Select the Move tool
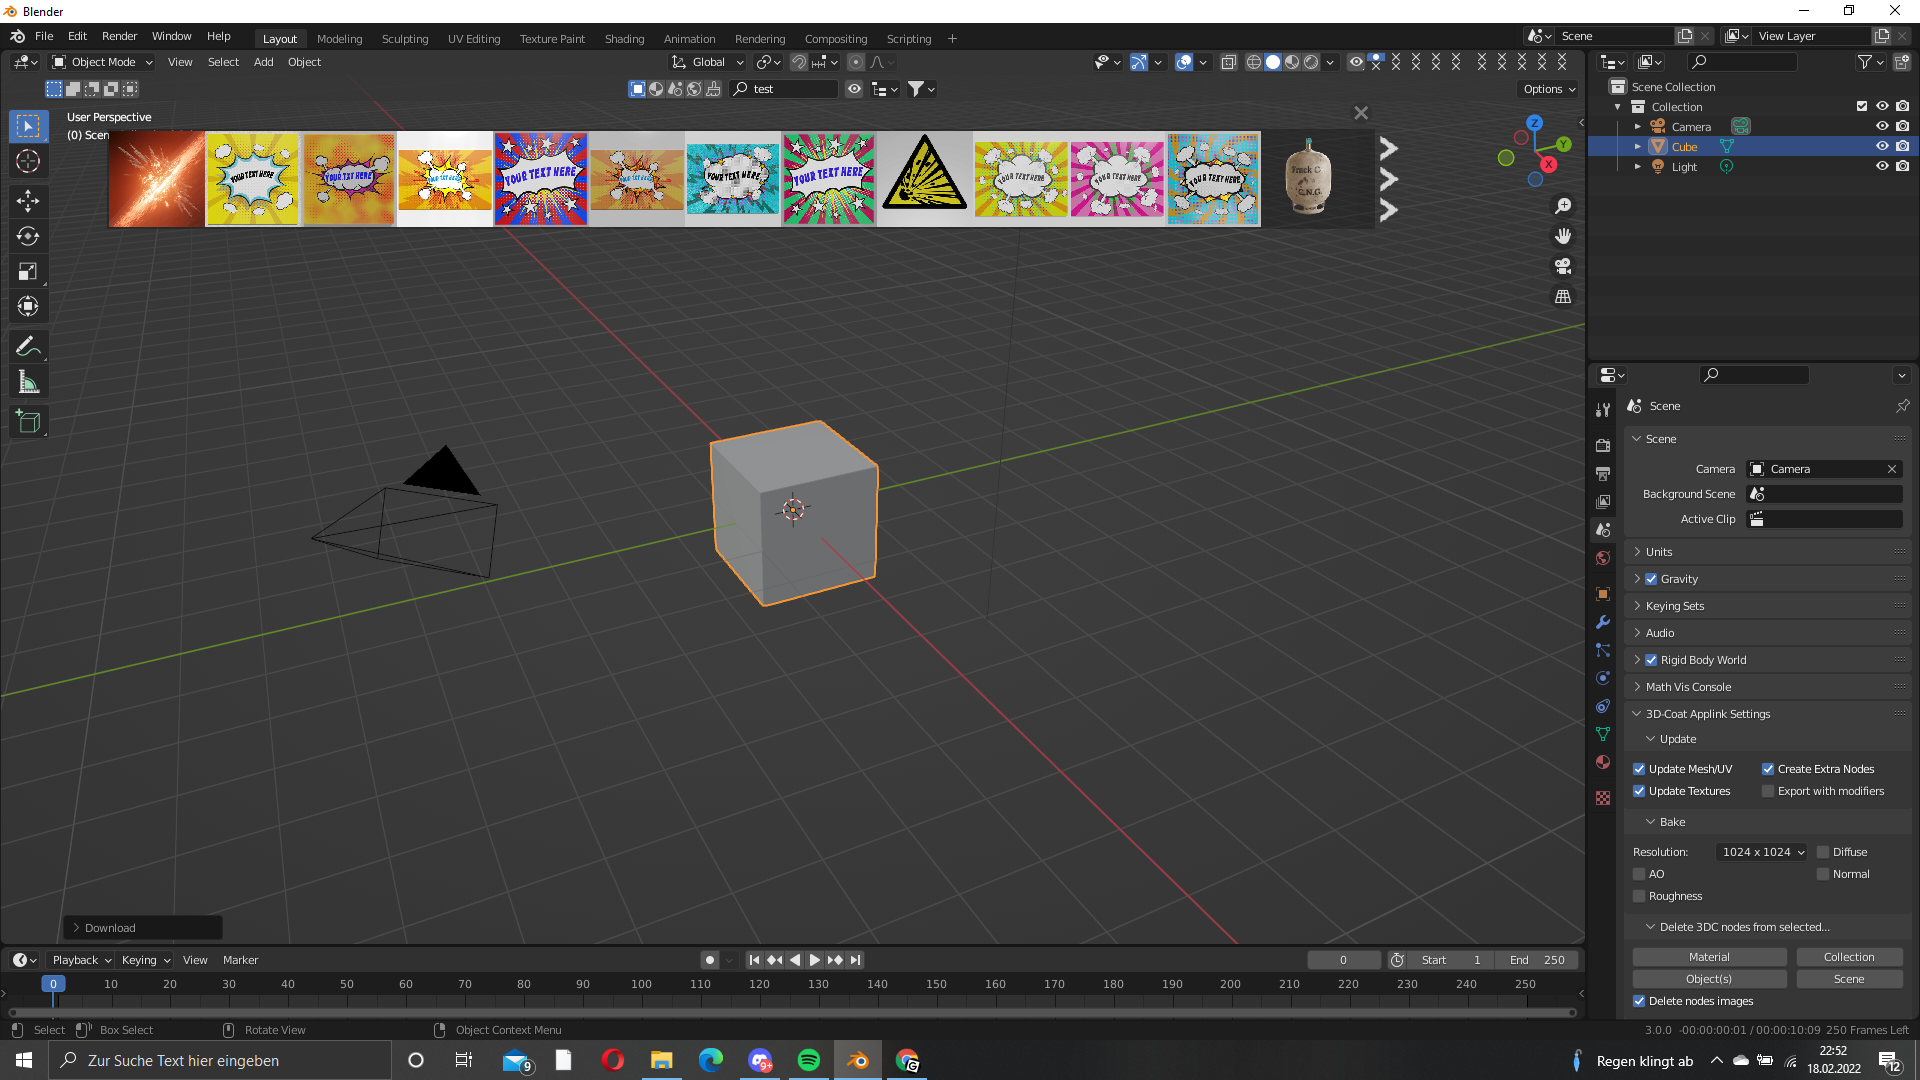 [x=28, y=201]
